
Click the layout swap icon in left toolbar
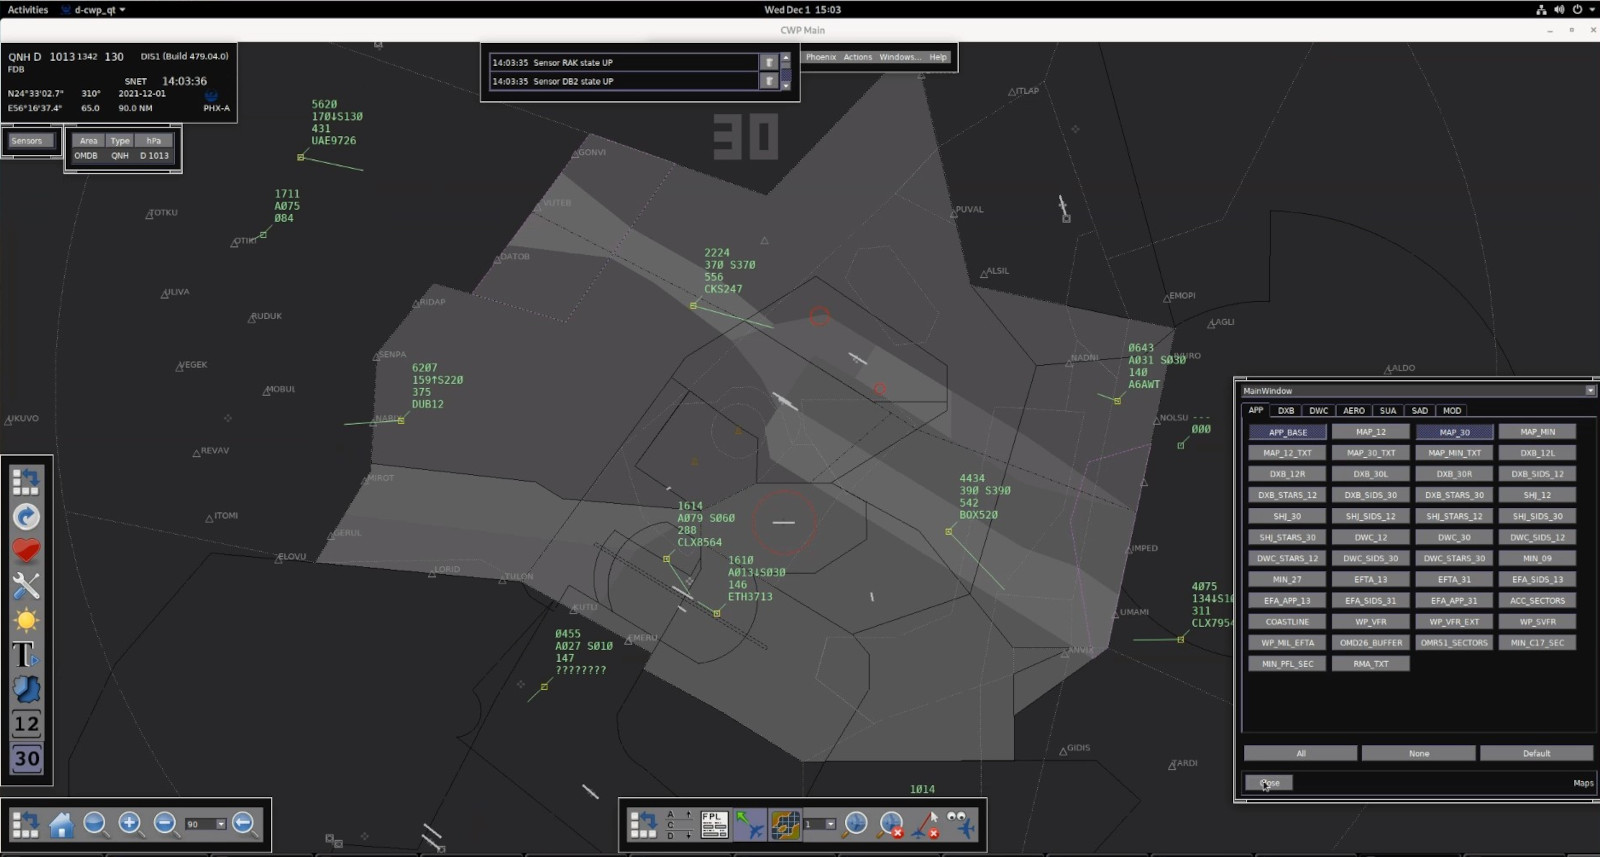pyautogui.click(x=26, y=482)
